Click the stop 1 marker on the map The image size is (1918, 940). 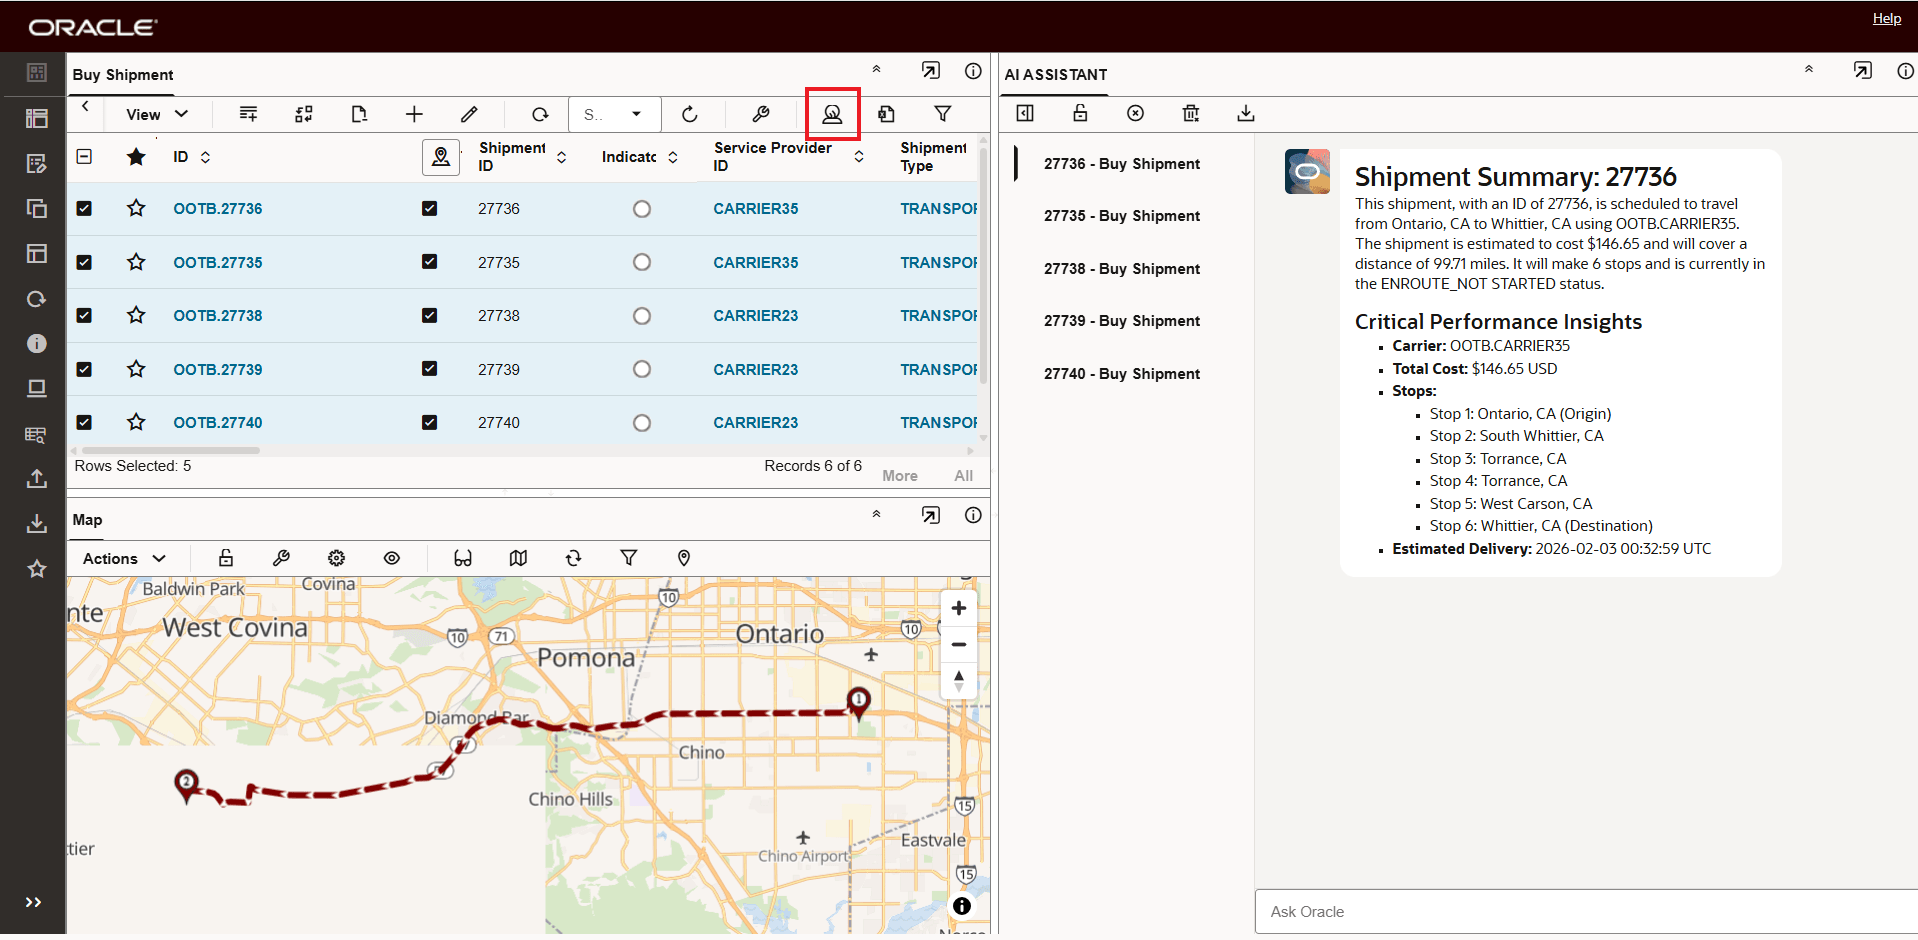(858, 702)
